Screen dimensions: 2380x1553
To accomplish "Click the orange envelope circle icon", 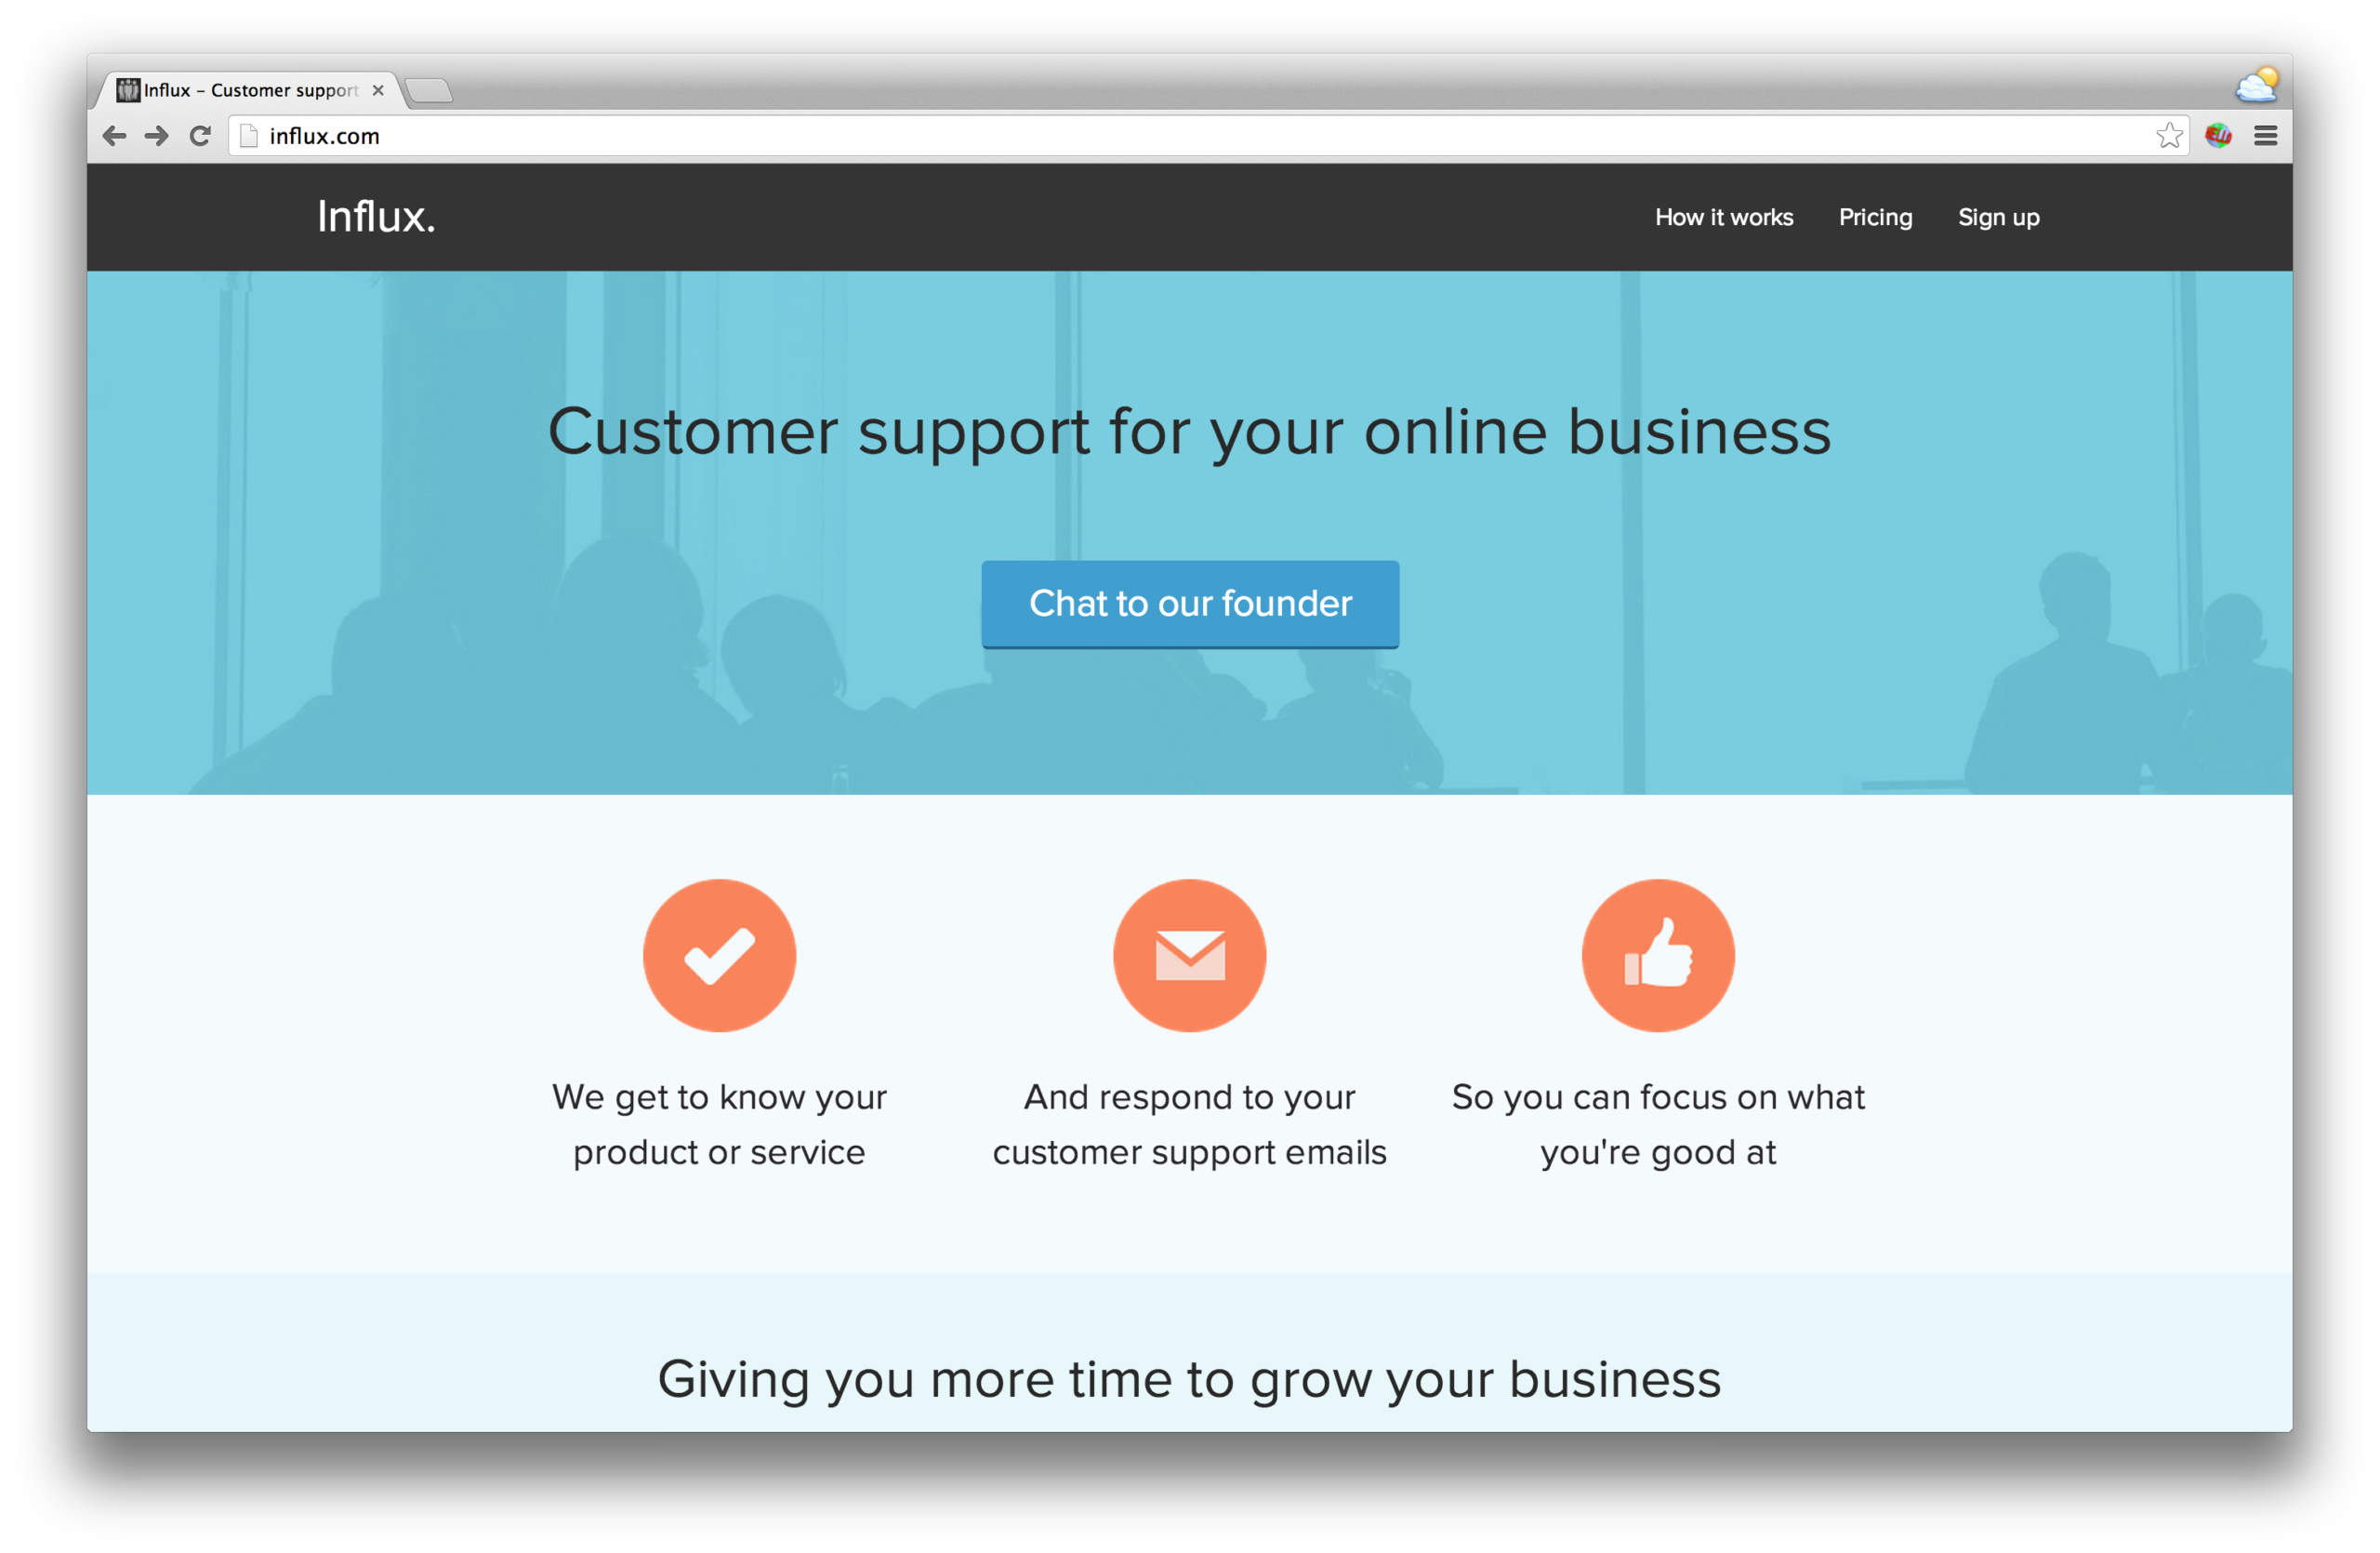I will pos(1189,955).
